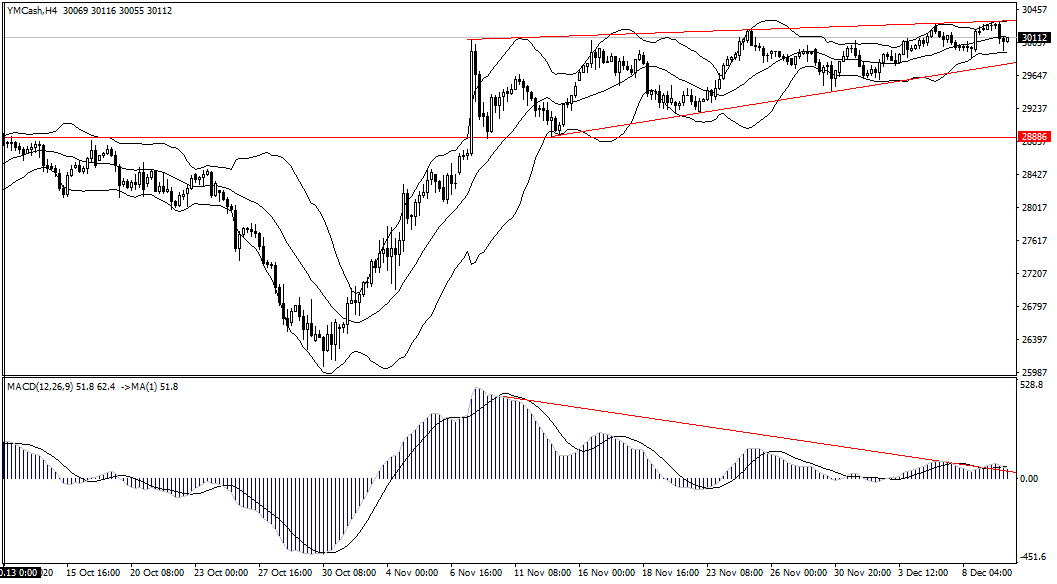Click the 8 Dec 04:00 time label
The image size is (1057, 584).
click(988, 574)
